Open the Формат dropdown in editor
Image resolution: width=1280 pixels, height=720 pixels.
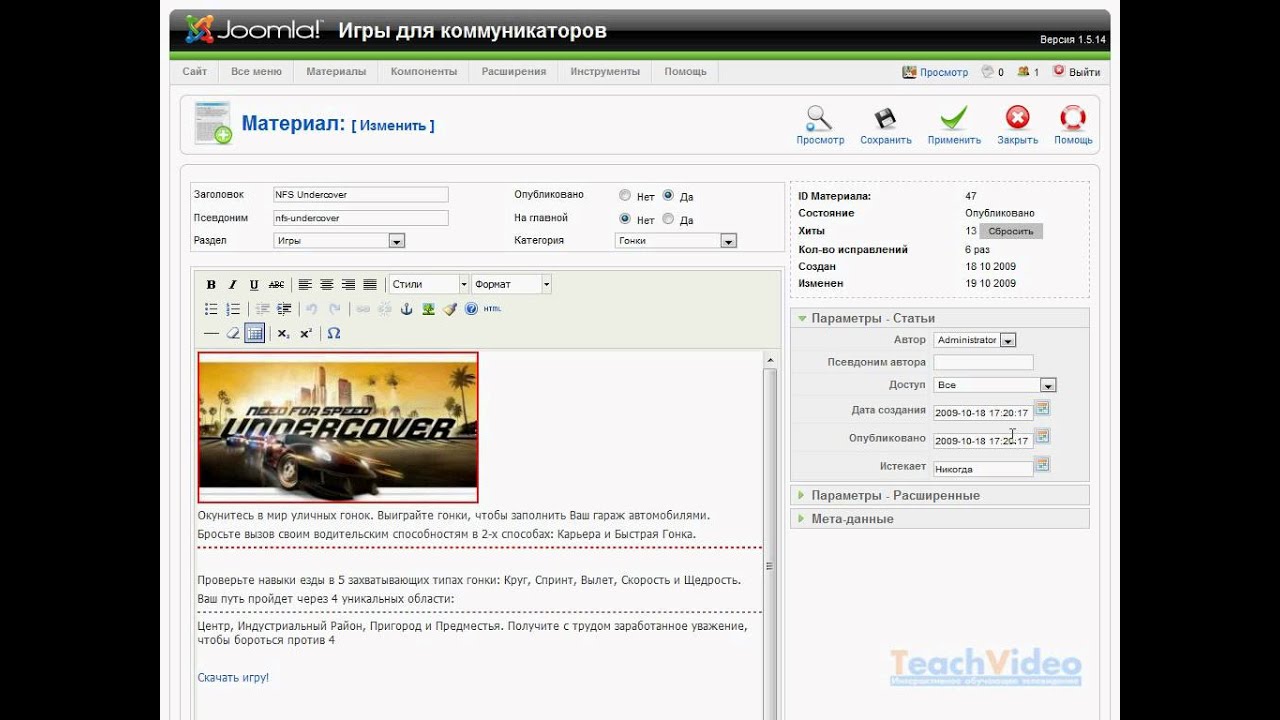point(511,285)
